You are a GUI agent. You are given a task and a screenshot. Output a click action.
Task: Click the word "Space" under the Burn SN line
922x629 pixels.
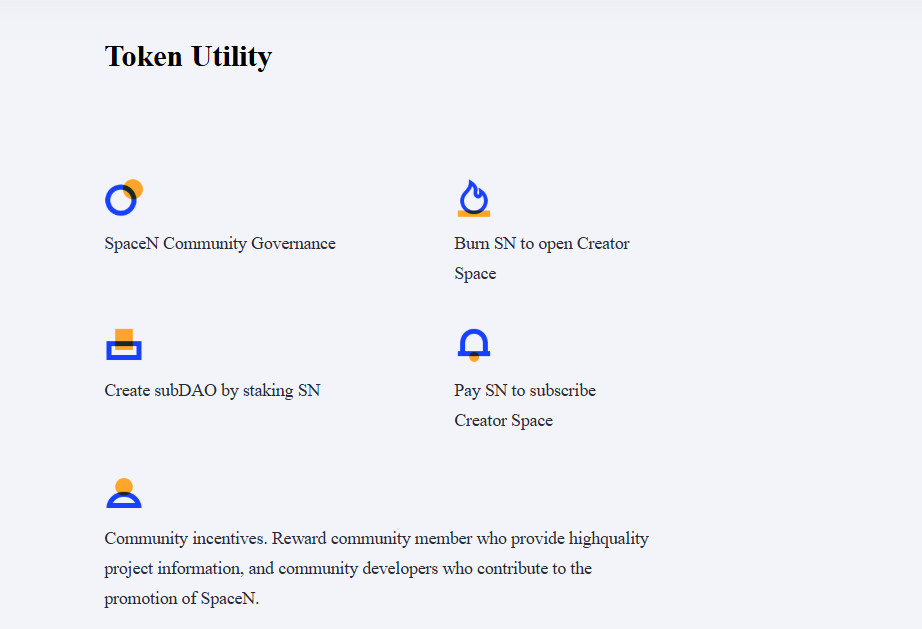pos(475,273)
